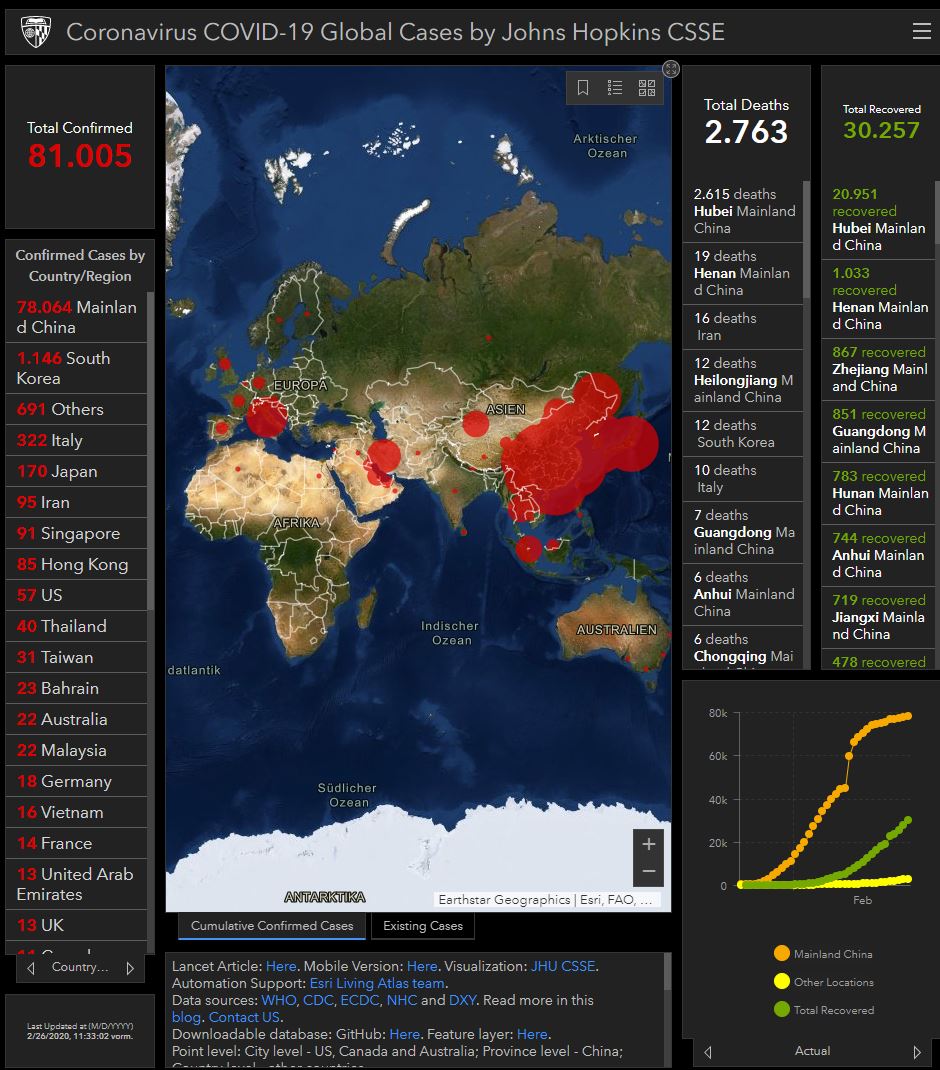Open the basemap gallery grid icon
This screenshot has width=940, height=1070.
point(646,87)
